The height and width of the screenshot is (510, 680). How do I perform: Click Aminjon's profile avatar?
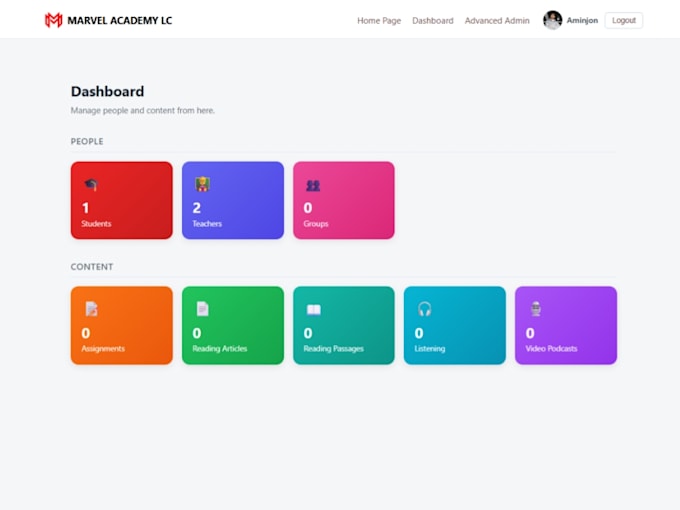(x=552, y=20)
